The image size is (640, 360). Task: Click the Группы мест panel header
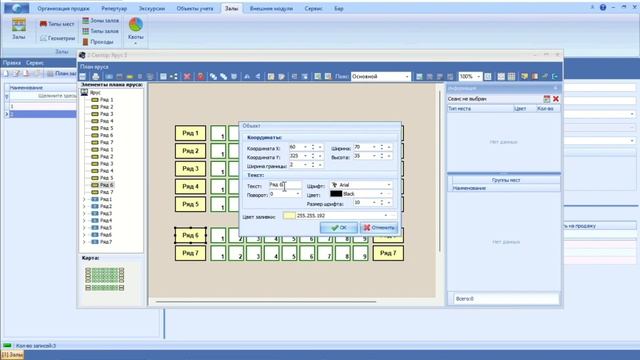tap(506, 180)
